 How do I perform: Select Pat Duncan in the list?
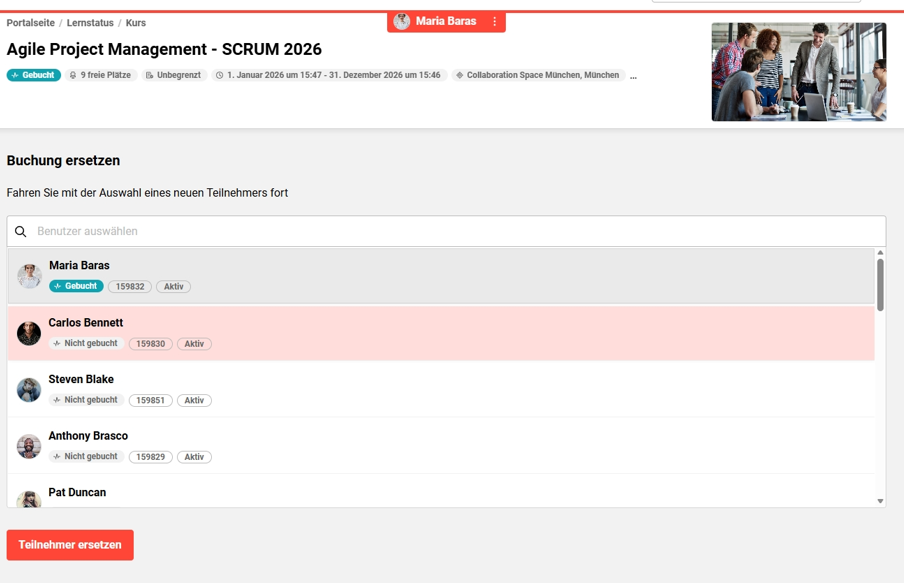pos(441,492)
